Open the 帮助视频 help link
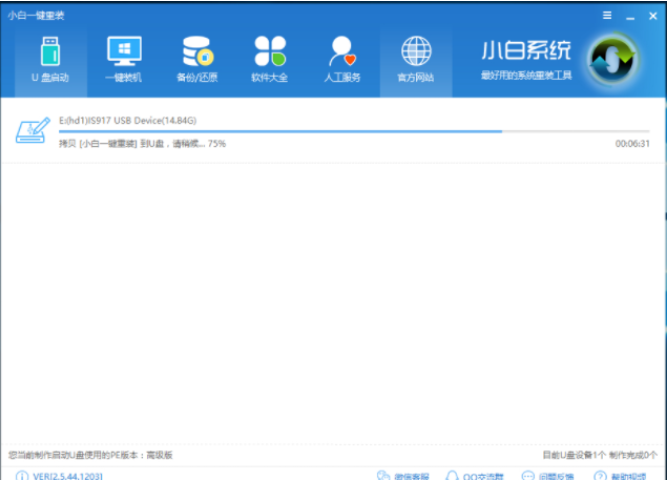 [x=620, y=476]
